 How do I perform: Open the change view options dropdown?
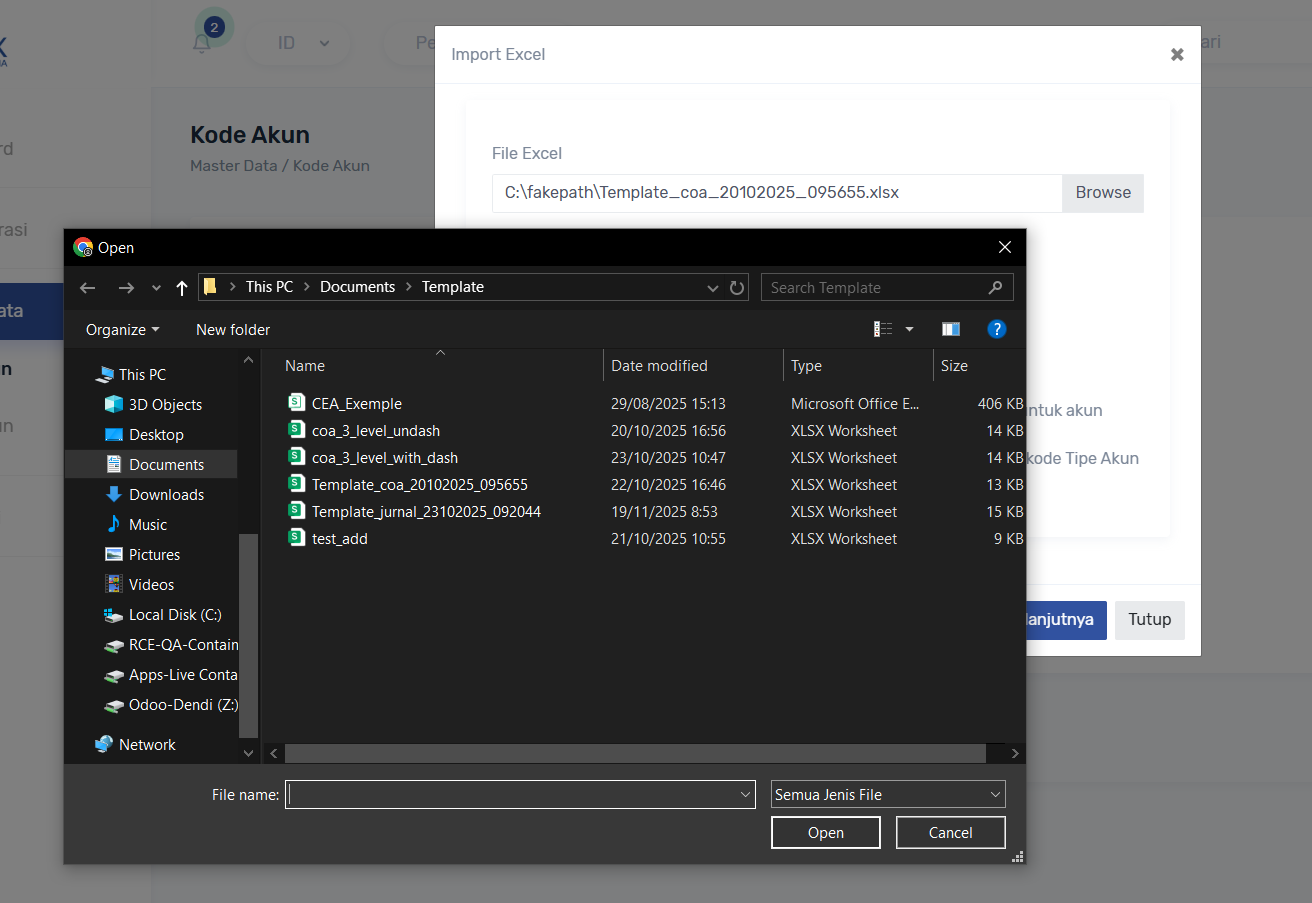(x=909, y=329)
